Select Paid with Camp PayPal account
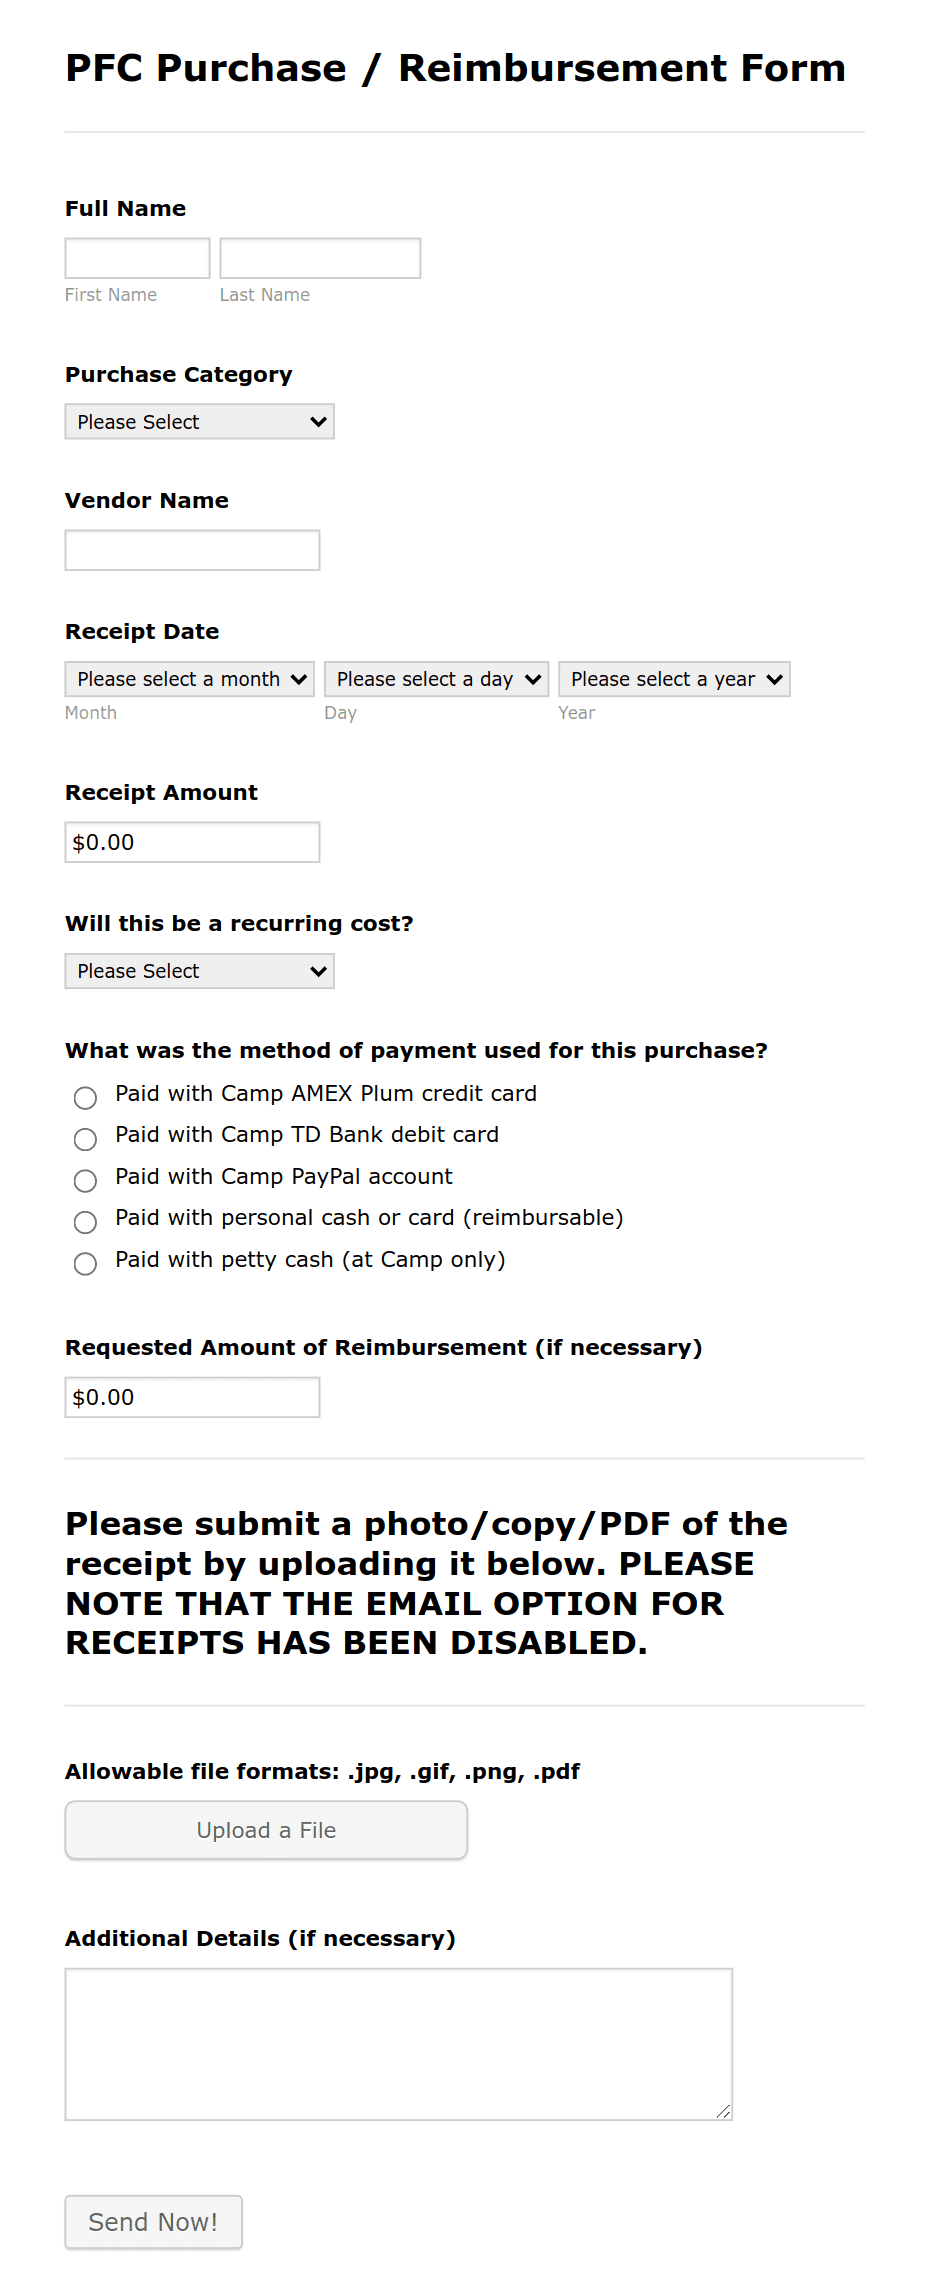Viewport: 930px width, 2289px height. pyautogui.click(x=85, y=1181)
